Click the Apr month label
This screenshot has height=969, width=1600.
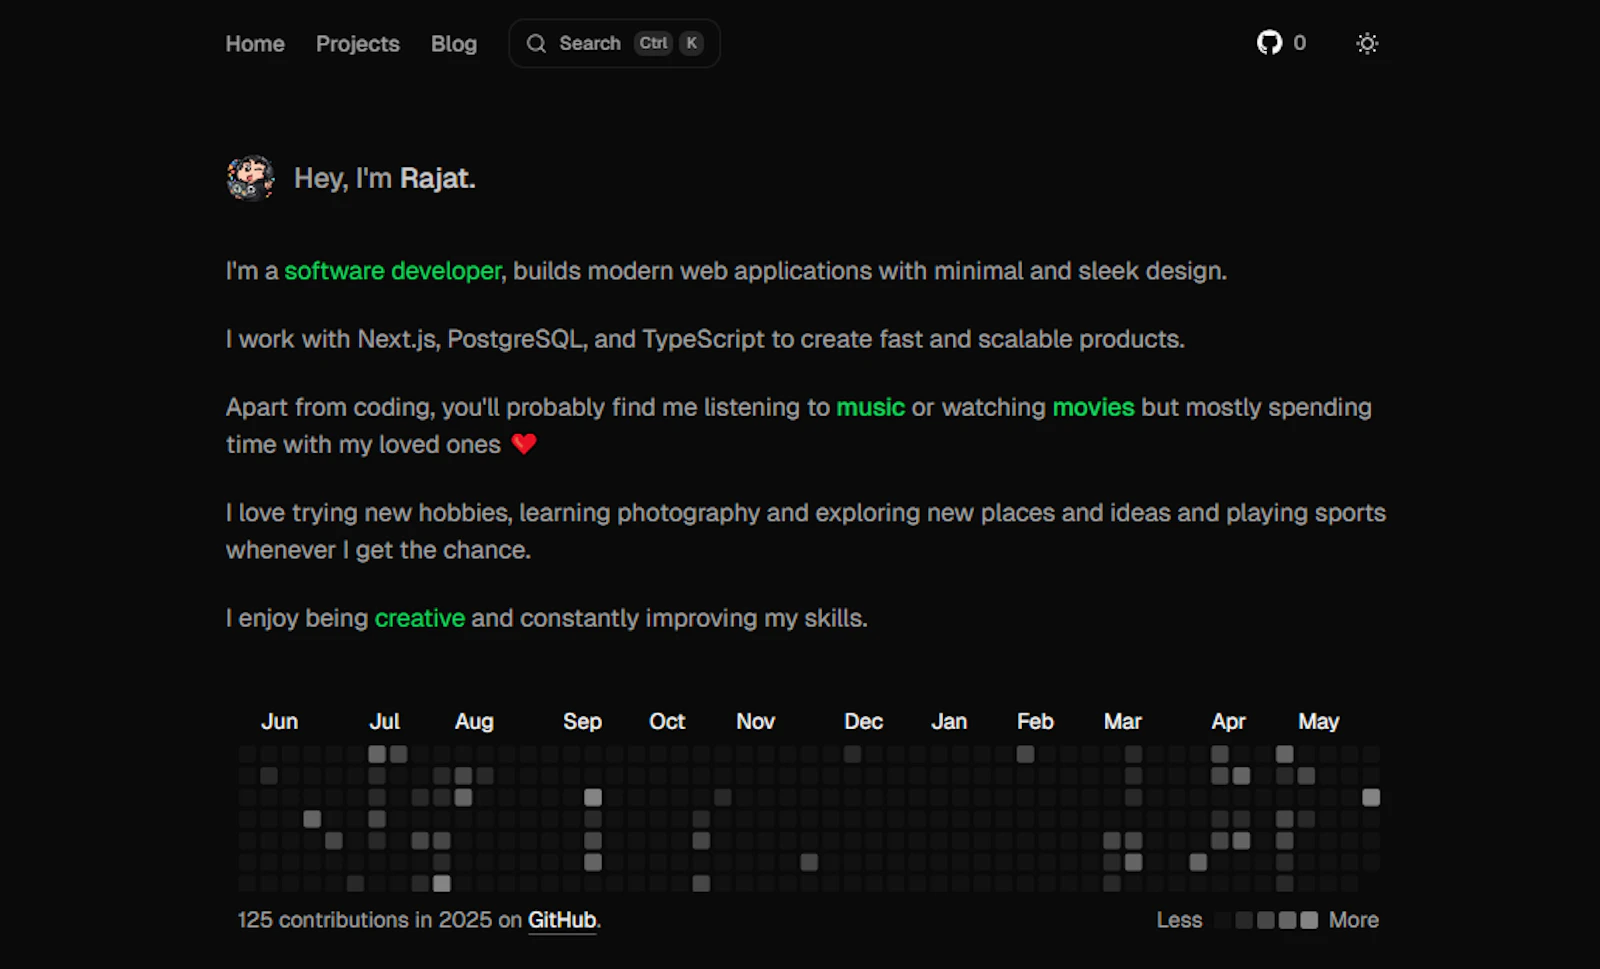coord(1229,721)
